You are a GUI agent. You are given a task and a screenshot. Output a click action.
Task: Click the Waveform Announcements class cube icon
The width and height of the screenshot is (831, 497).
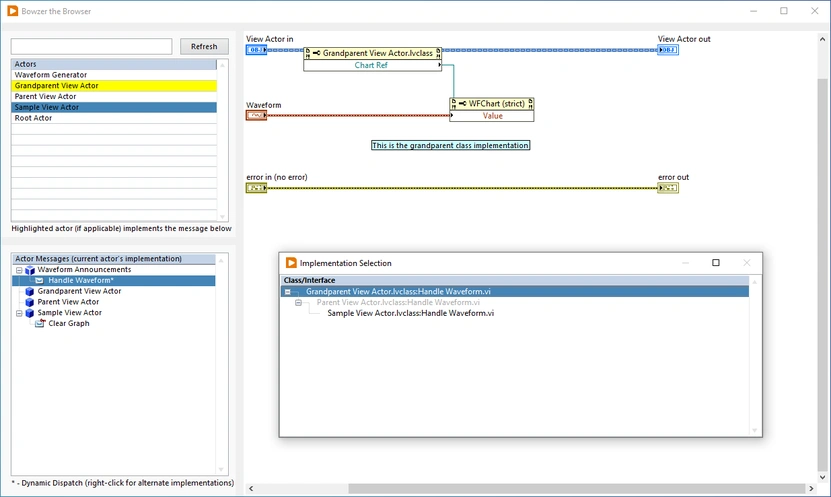click(x=30, y=270)
